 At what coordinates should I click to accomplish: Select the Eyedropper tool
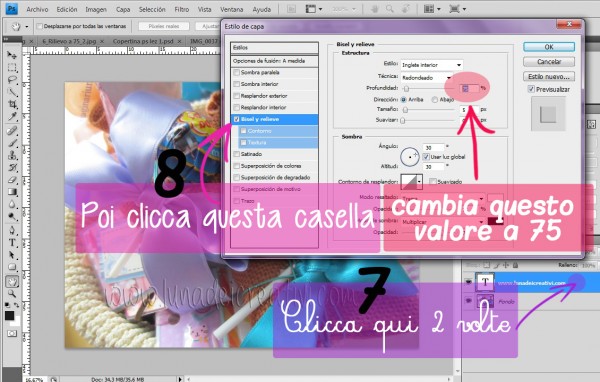click(12, 117)
